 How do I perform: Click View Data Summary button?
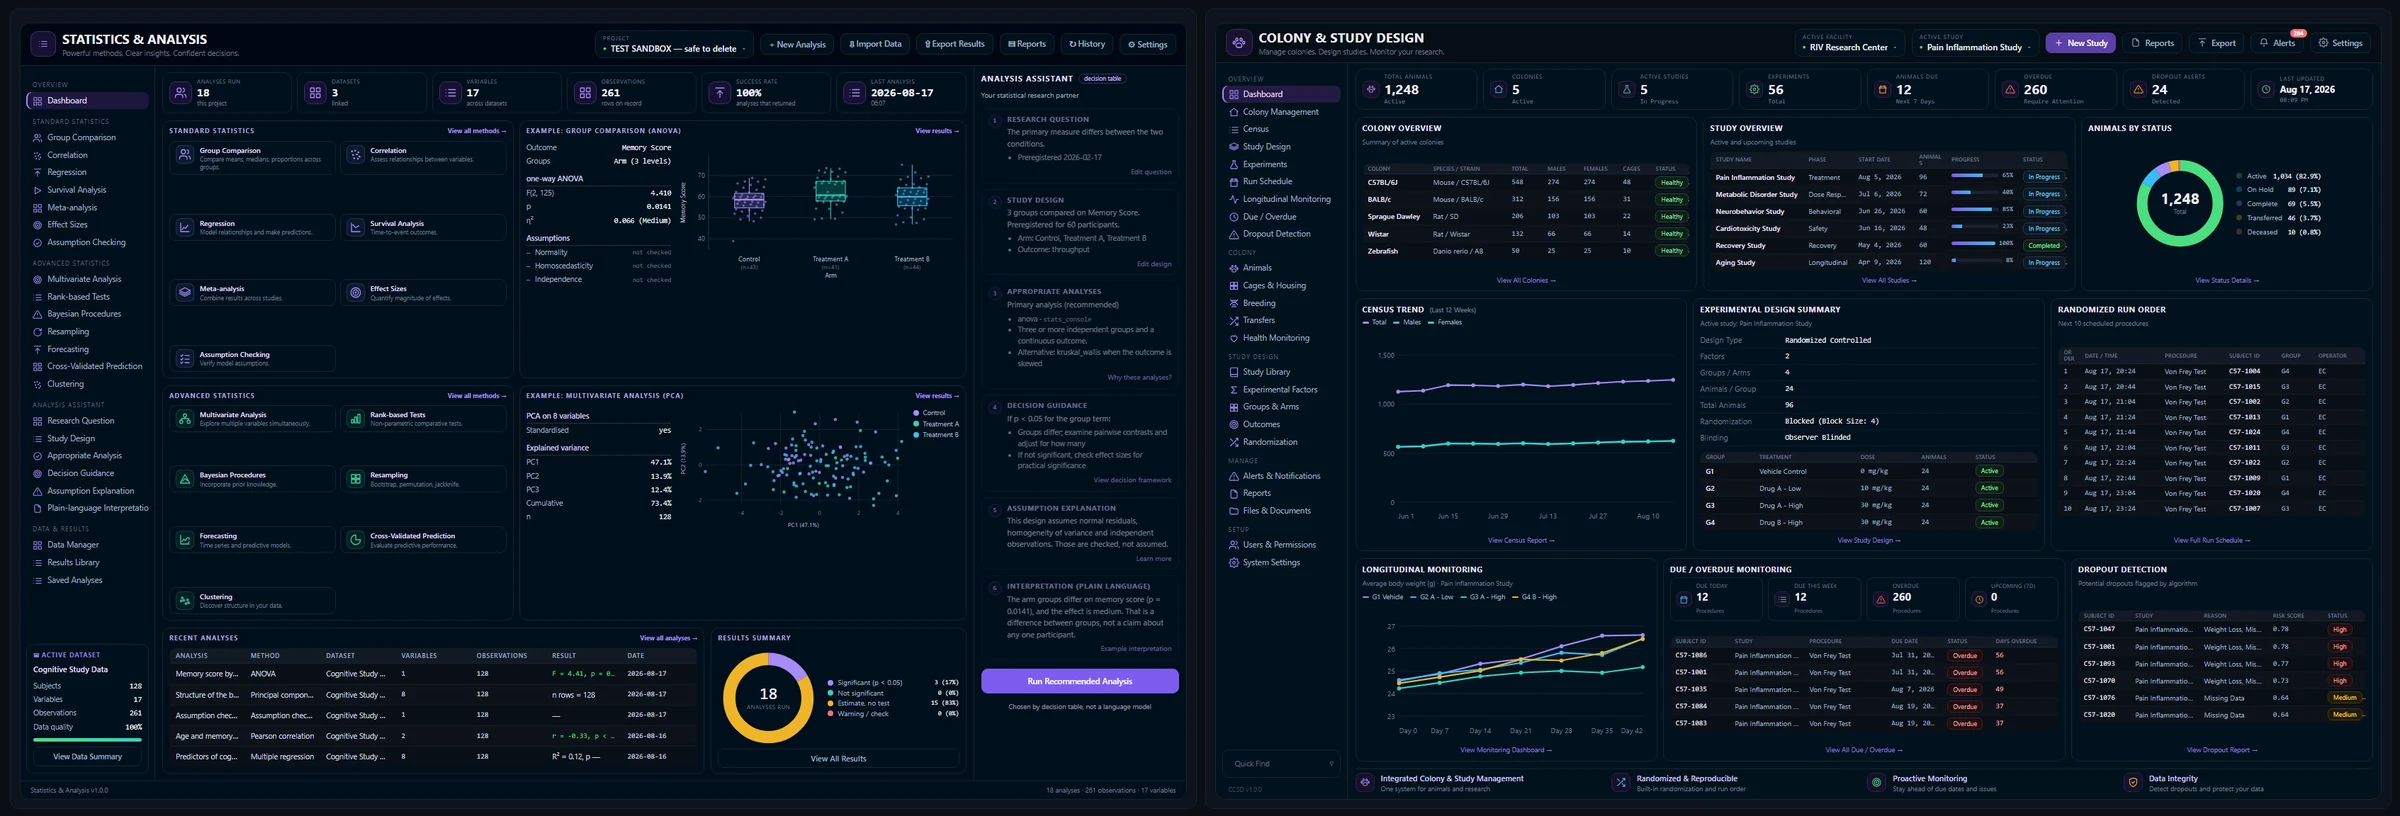coord(88,757)
